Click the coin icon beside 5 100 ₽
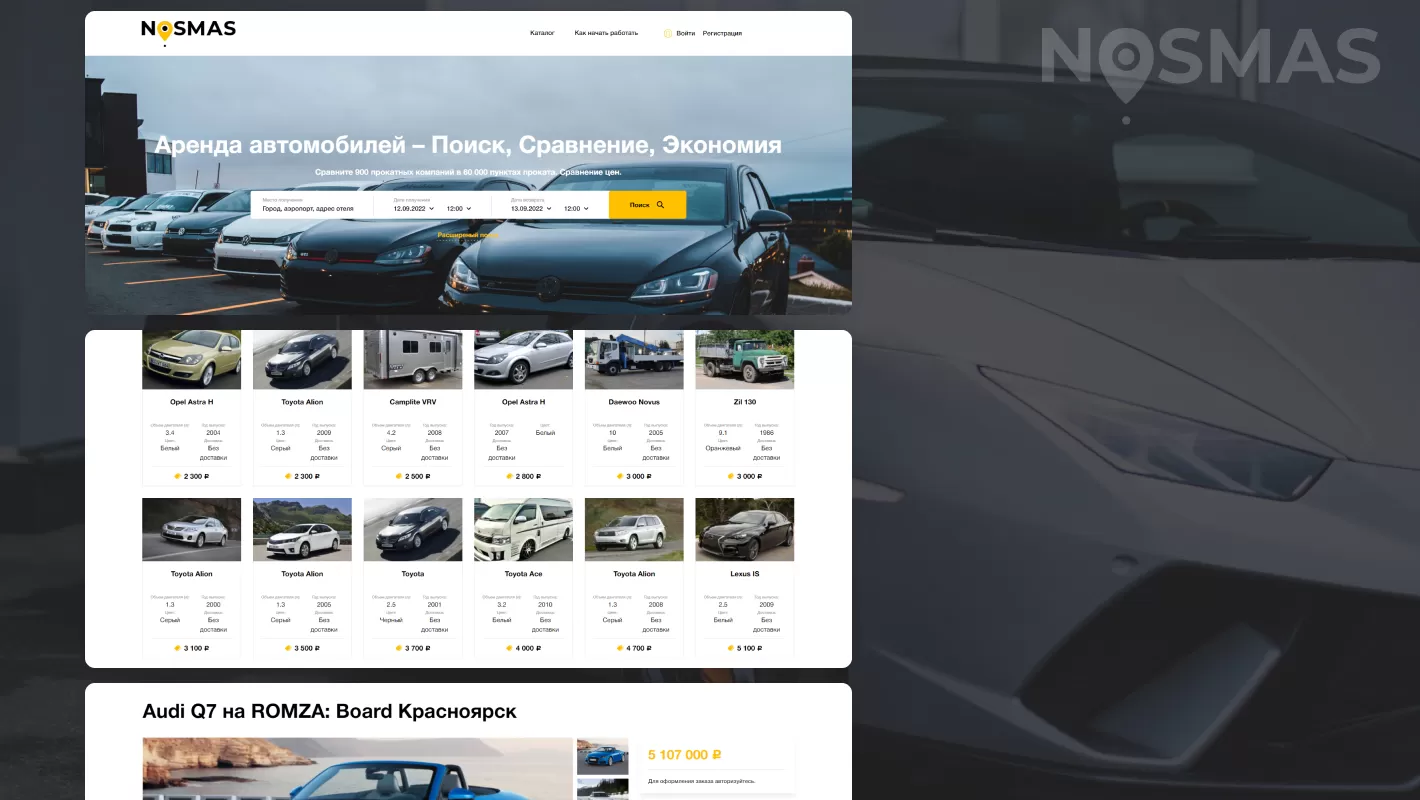Screen dimensions: 1420x800 (731, 648)
